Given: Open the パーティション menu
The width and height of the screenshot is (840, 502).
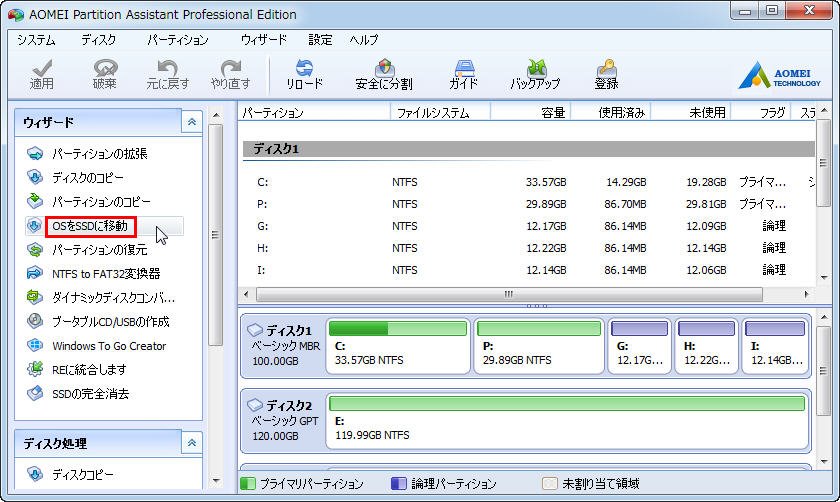Looking at the screenshot, I should click(x=177, y=40).
